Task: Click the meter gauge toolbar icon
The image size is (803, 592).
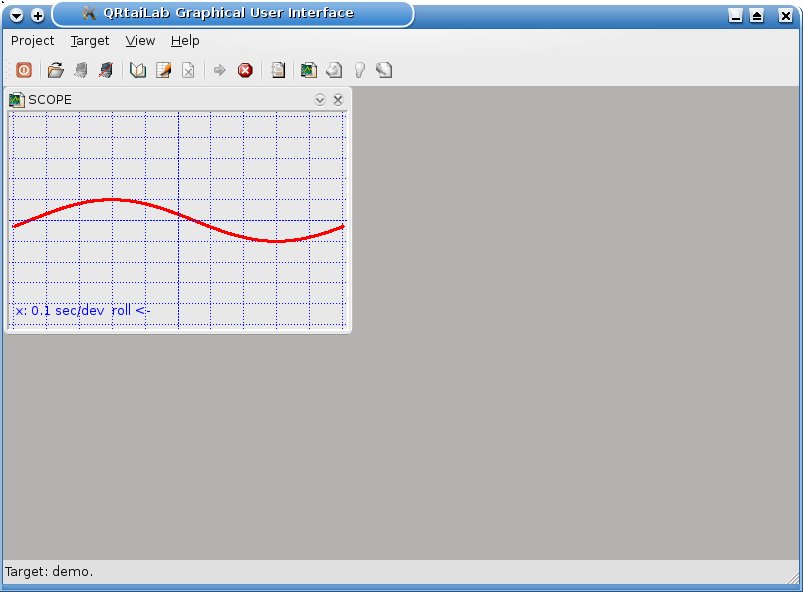Action: [x=335, y=70]
